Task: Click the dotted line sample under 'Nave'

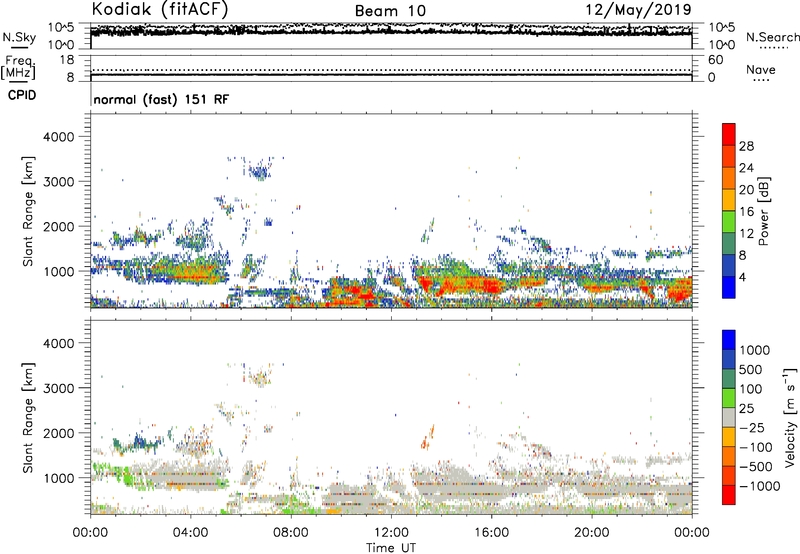Action: pos(761,81)
